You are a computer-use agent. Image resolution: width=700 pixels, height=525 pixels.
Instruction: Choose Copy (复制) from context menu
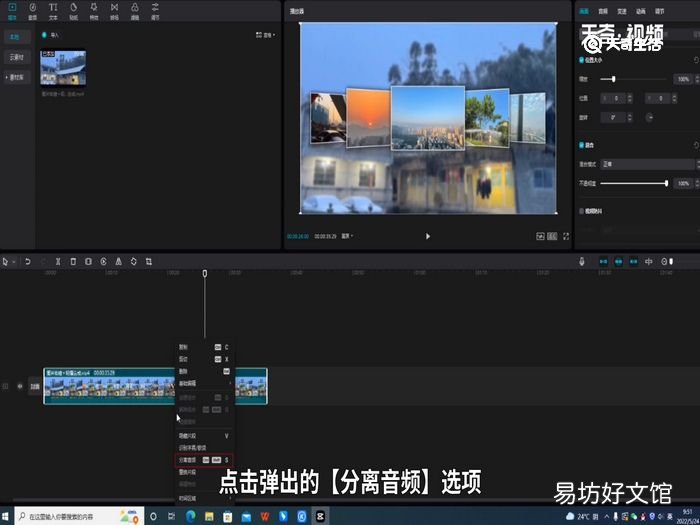coord(204,347)
